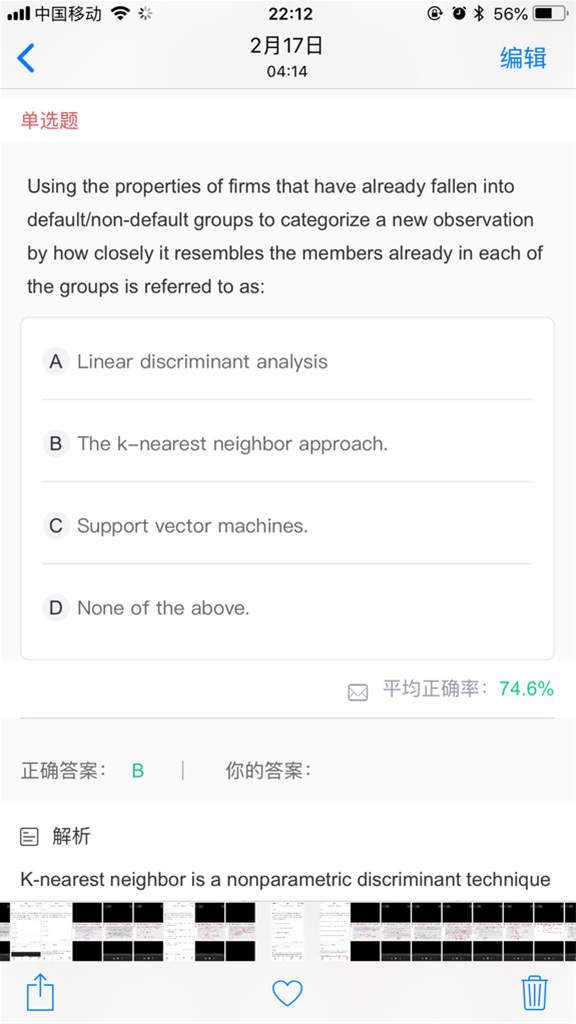576x1024 pixels.
Task: Tap the 74.6% average accuracy value
Action: click(526, 688)
